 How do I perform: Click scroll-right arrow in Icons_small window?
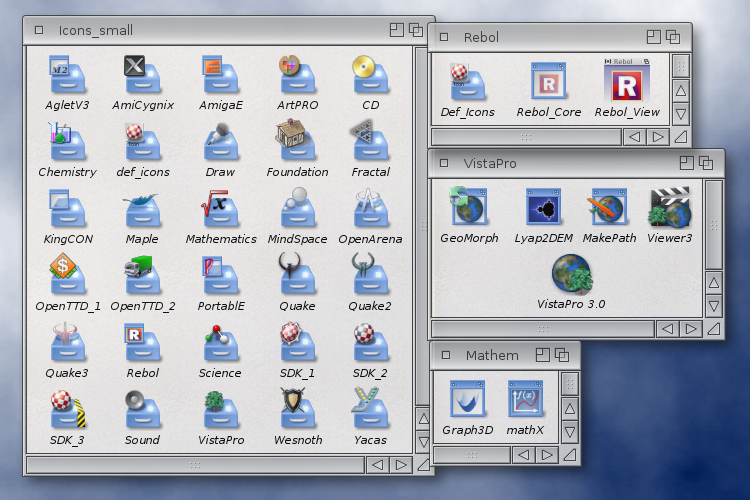(401, 465)
